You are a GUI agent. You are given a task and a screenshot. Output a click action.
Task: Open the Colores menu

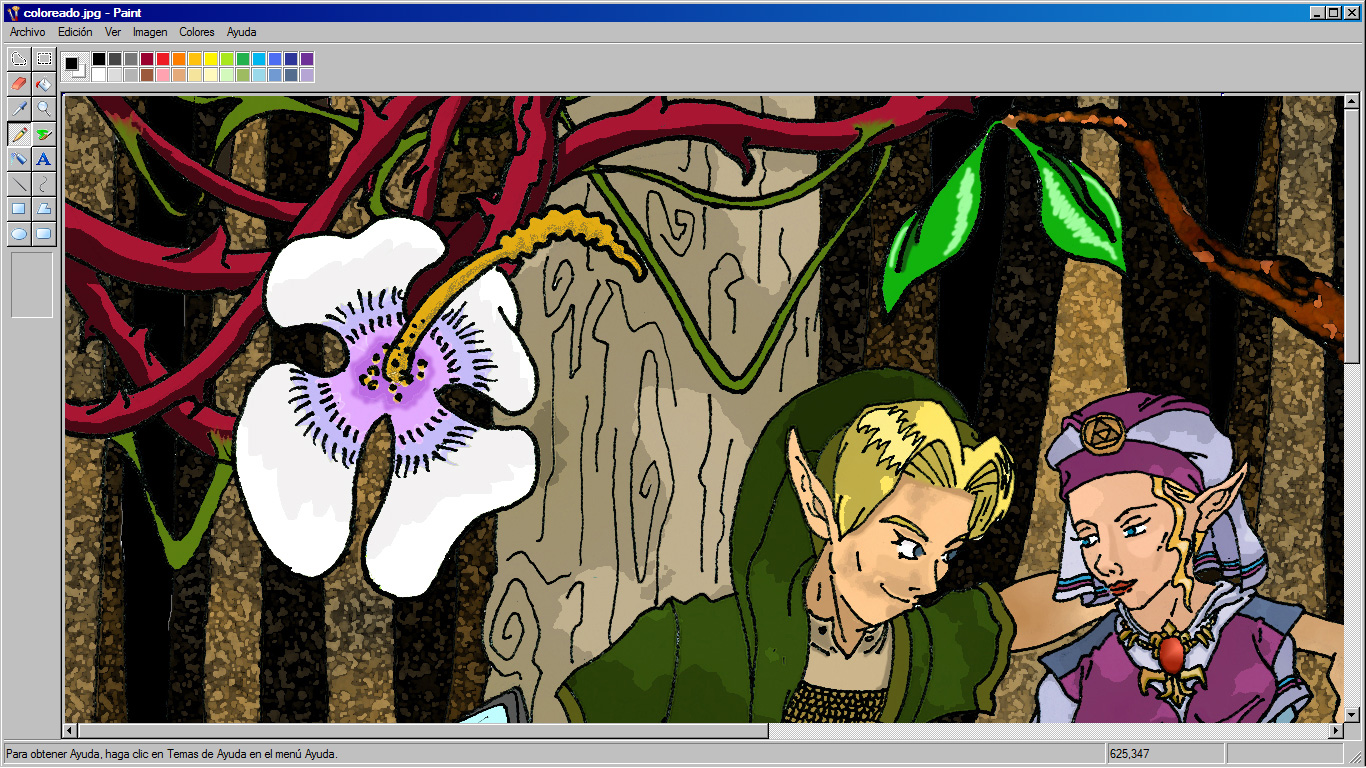coord(197,32)
